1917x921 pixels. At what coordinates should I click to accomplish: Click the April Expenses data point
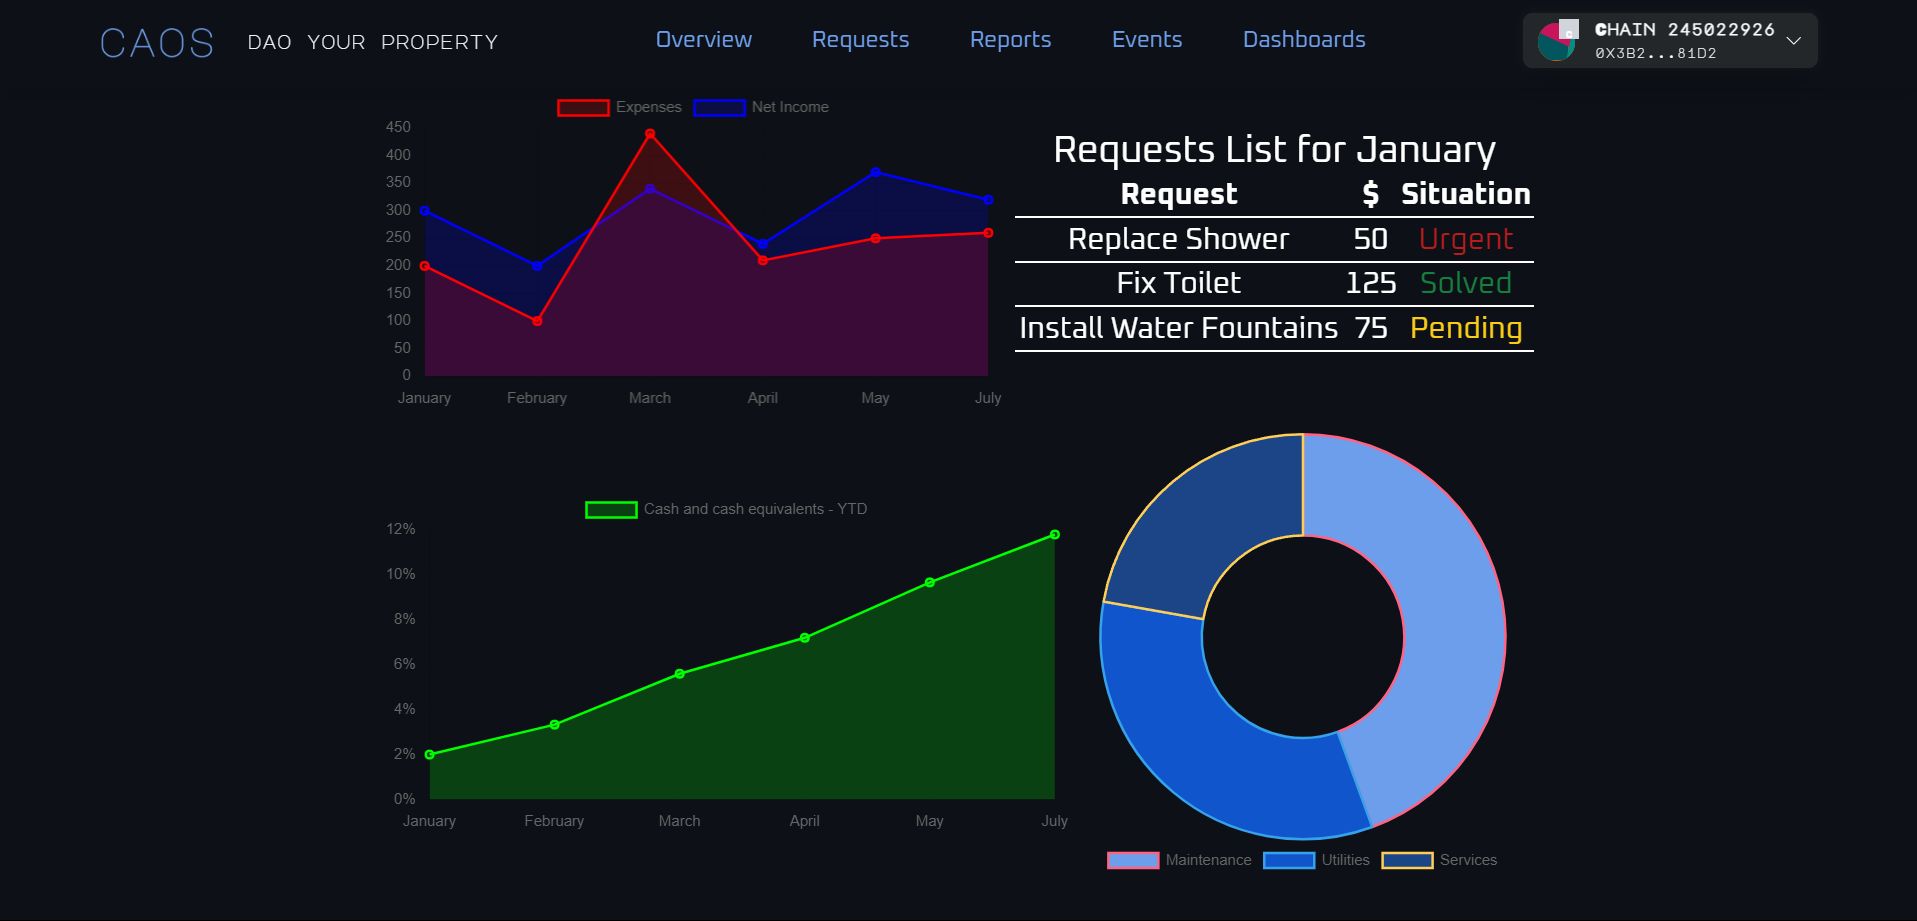pyautogui.click(x=763, y=261)
